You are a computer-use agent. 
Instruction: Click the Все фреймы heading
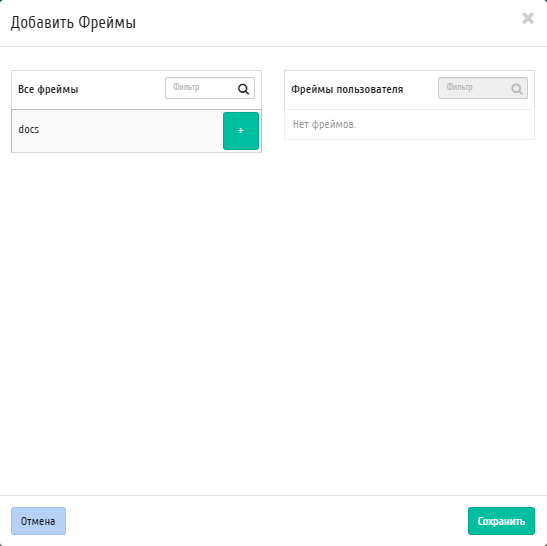(x=48, y=89)
